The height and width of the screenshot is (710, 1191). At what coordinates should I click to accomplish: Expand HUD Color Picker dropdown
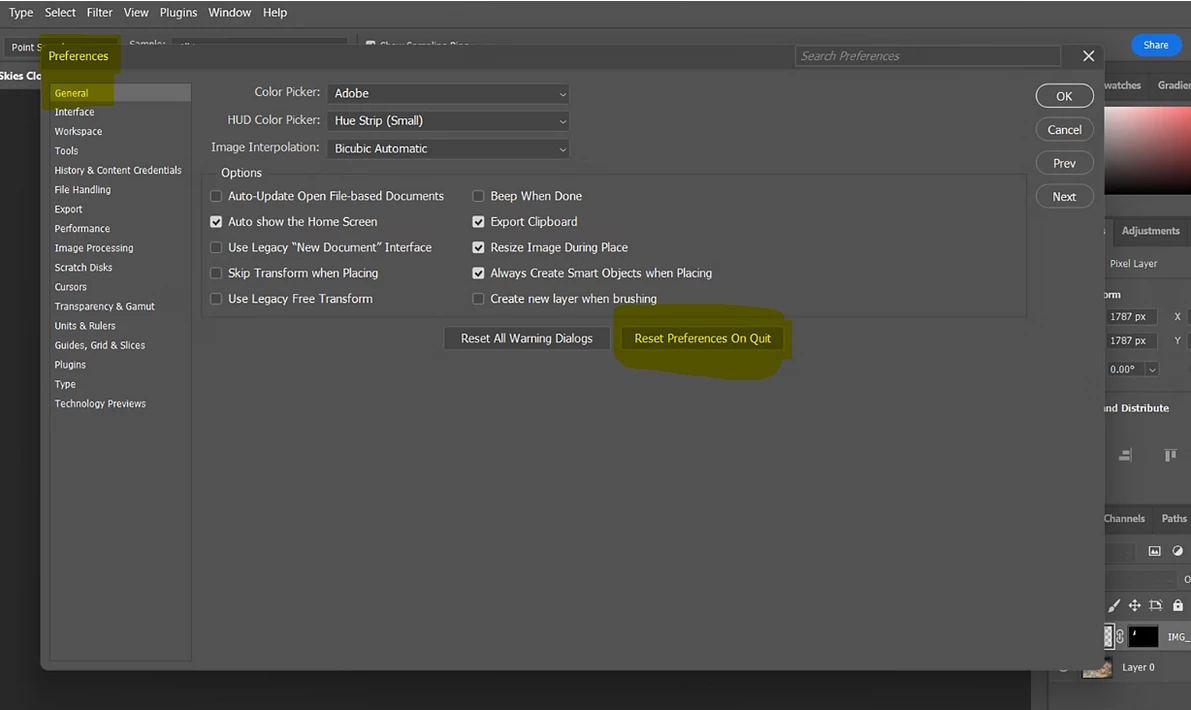(x=448, y=121)
